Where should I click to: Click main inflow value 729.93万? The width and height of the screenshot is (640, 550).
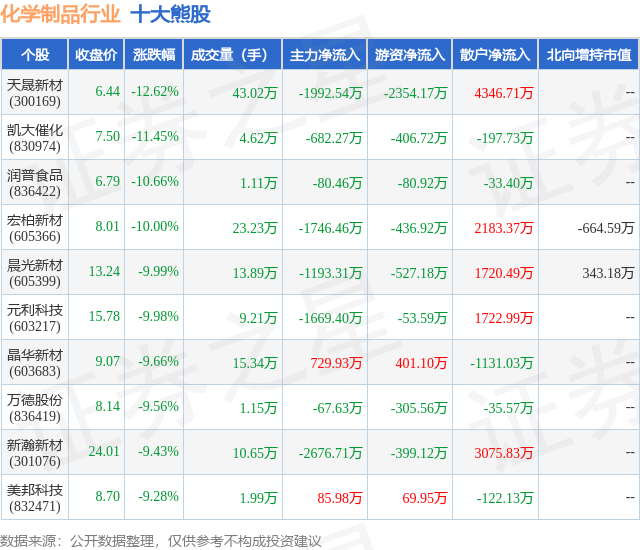(336, 363)
